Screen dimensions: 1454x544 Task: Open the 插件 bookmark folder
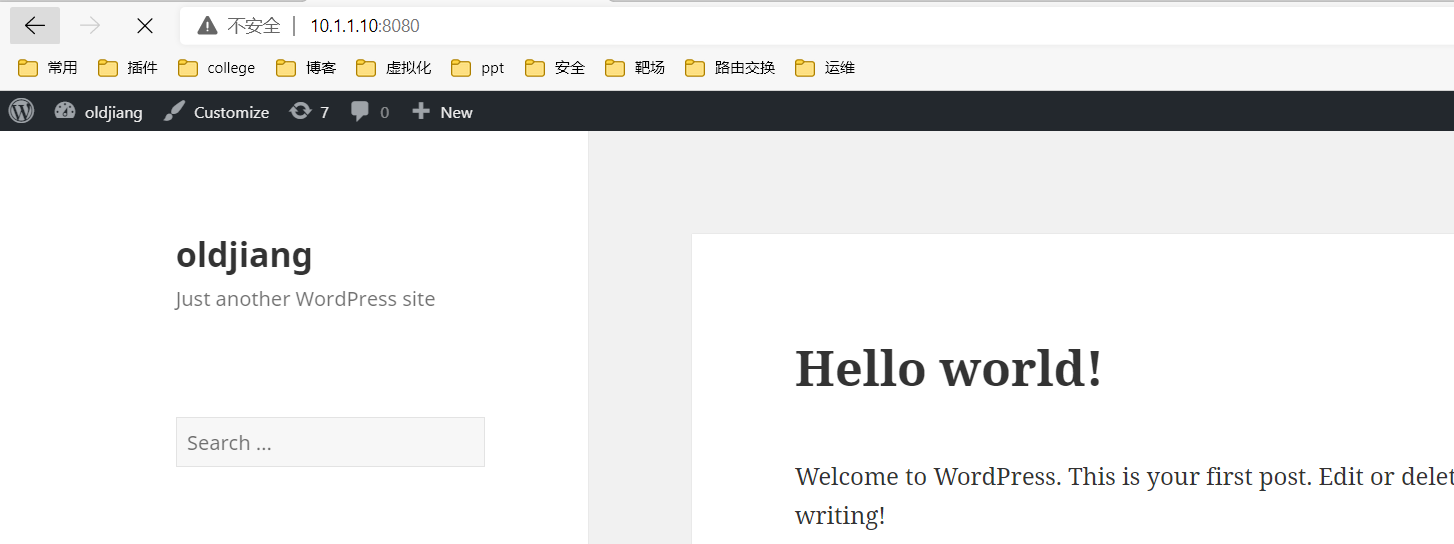coord(128,68)
